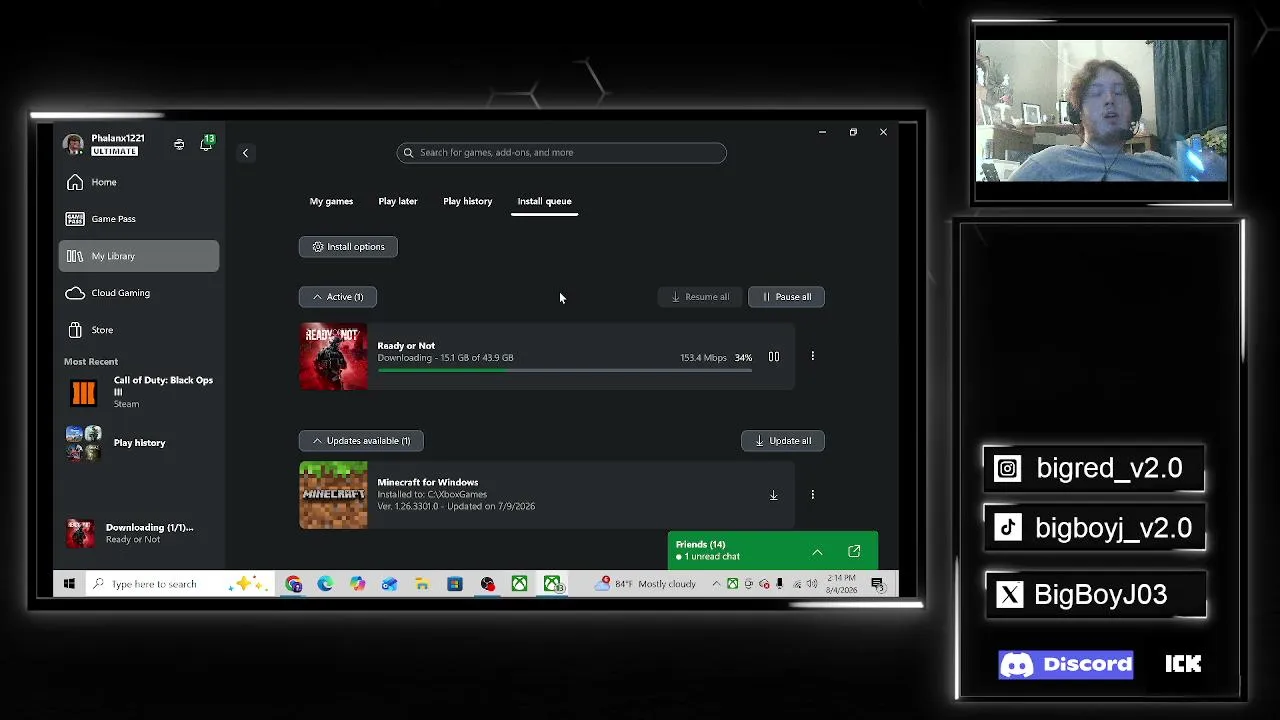Open more options for Minecraft for Windows
This screenshot has width=1280, height=720.
[x=812, y=495]
